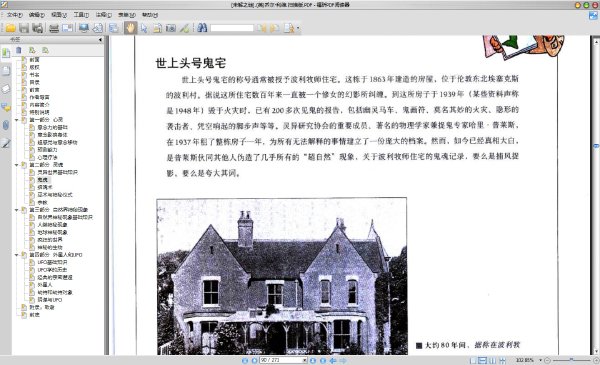Open search options dropdown arrow in toolbar
The image size is (600, 365).
coord(298,28)
